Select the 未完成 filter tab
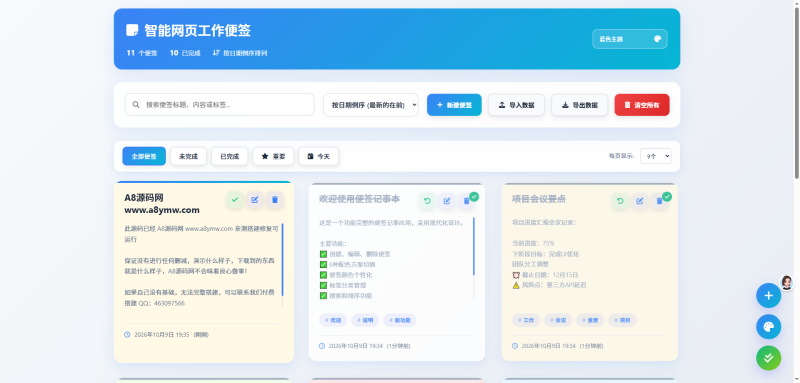Screen dimensions: 800x383 (x=188, y=156)
